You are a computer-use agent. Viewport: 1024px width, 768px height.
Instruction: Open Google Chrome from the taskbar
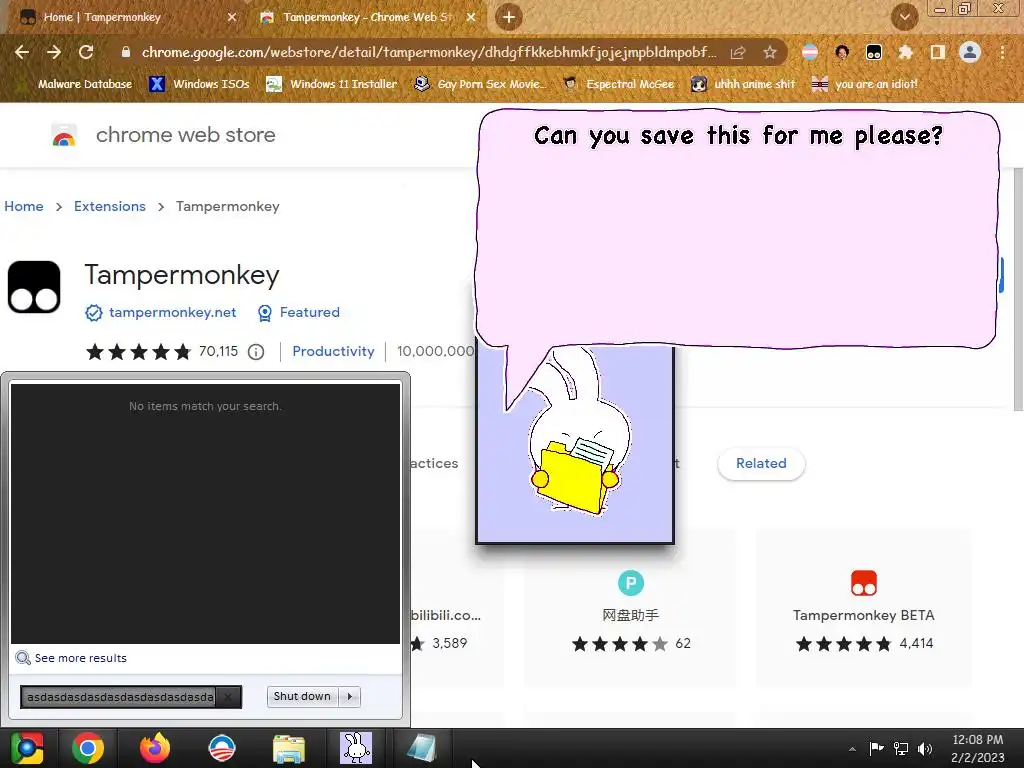pyautogui.click(x=88, y=748)
